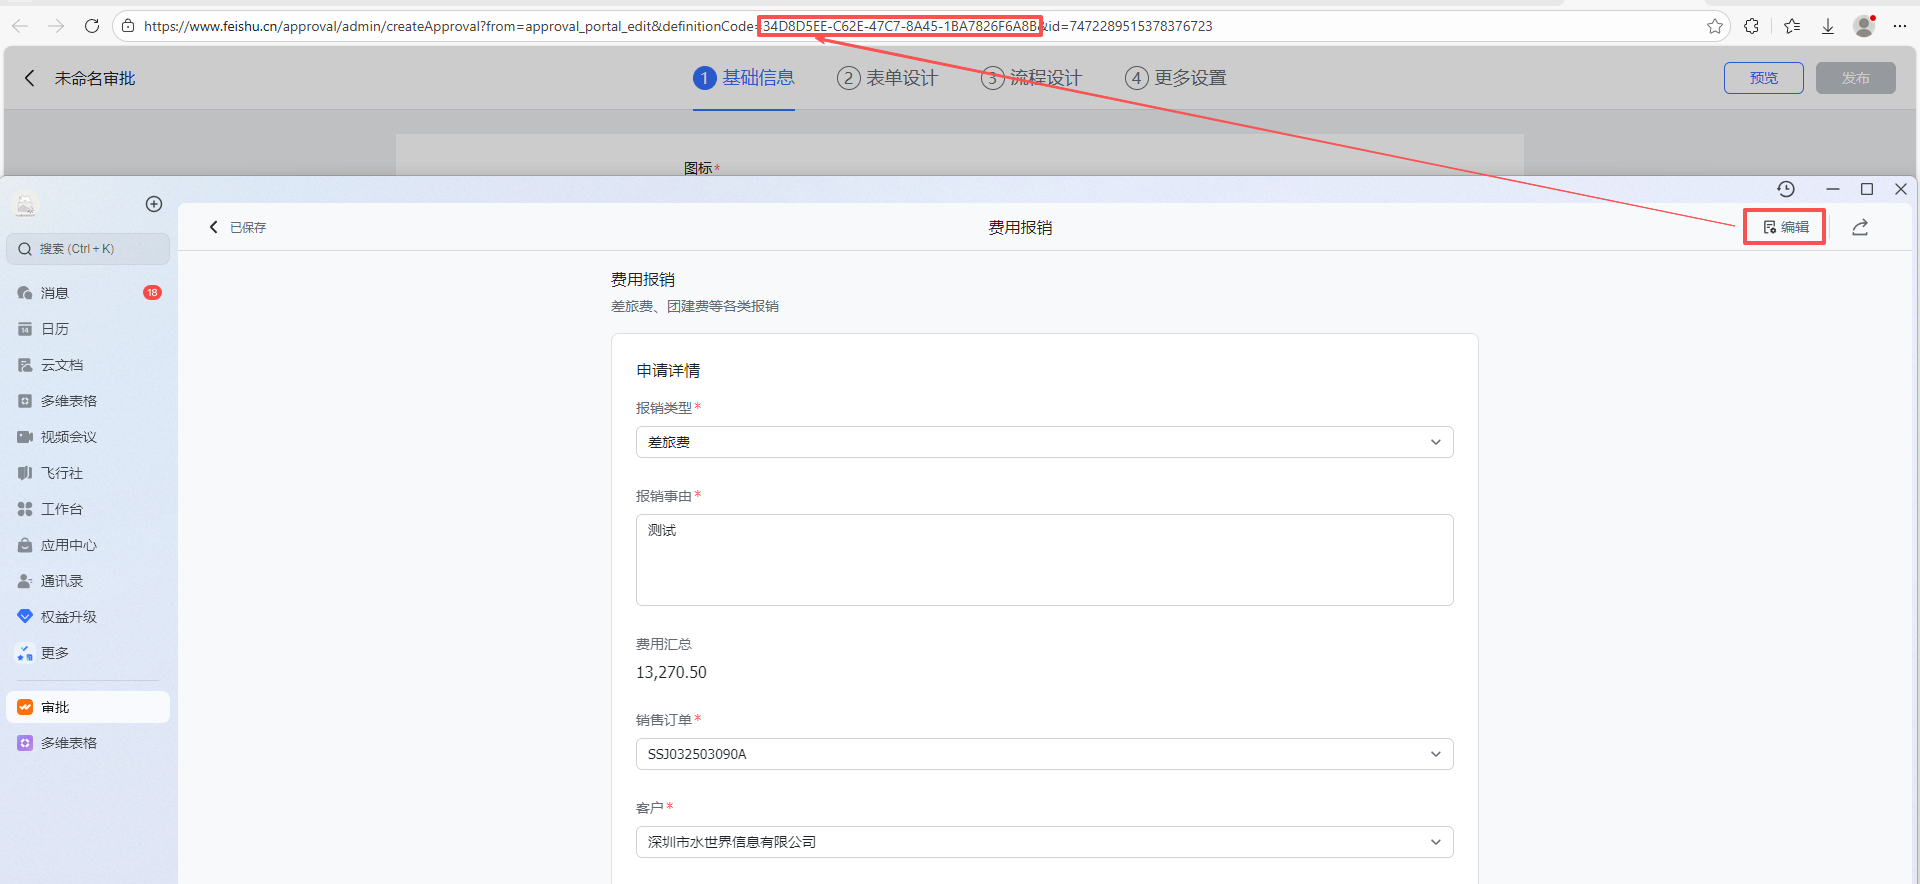This screenshot has height=884, width=1920.
Task: Click the sidebar search box
Action: coord(88,249)
